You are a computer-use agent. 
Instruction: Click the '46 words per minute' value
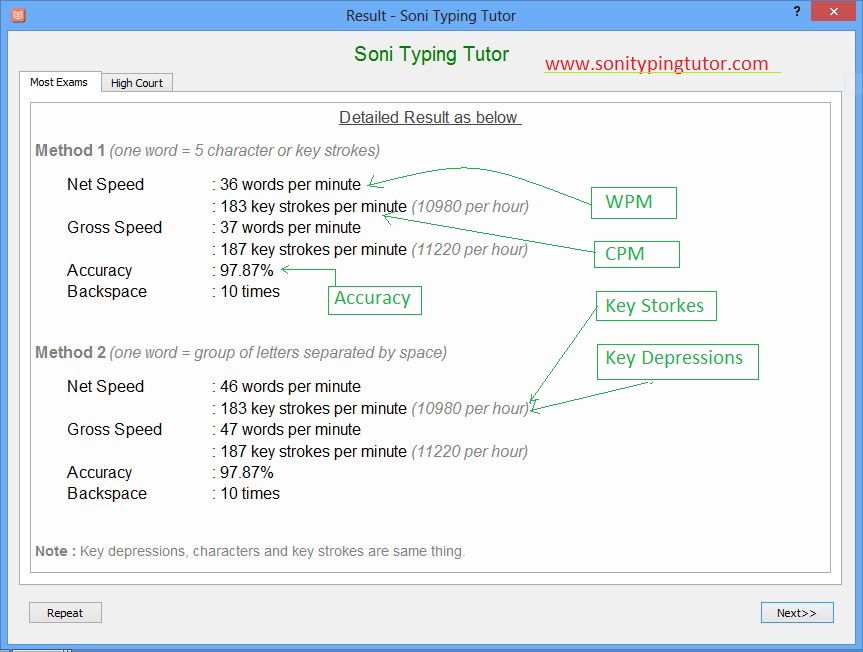coord(290,386)
